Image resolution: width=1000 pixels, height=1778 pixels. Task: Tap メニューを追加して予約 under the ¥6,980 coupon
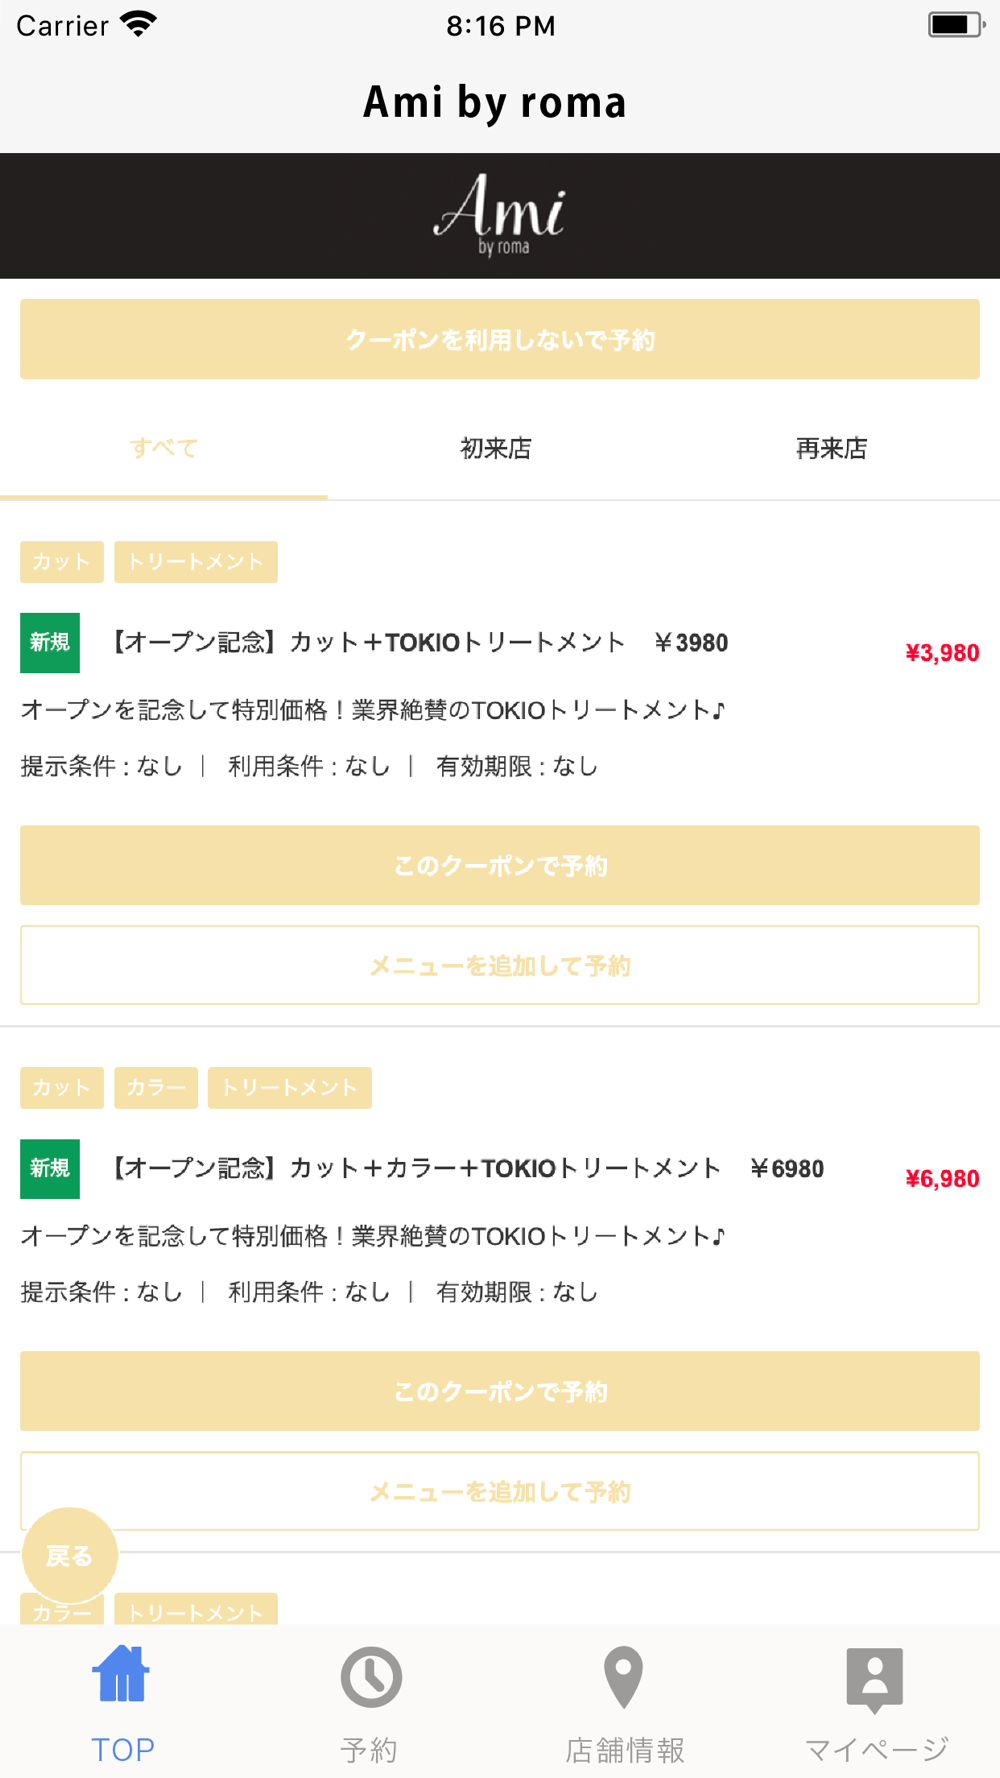click(x=500, y=1491)
